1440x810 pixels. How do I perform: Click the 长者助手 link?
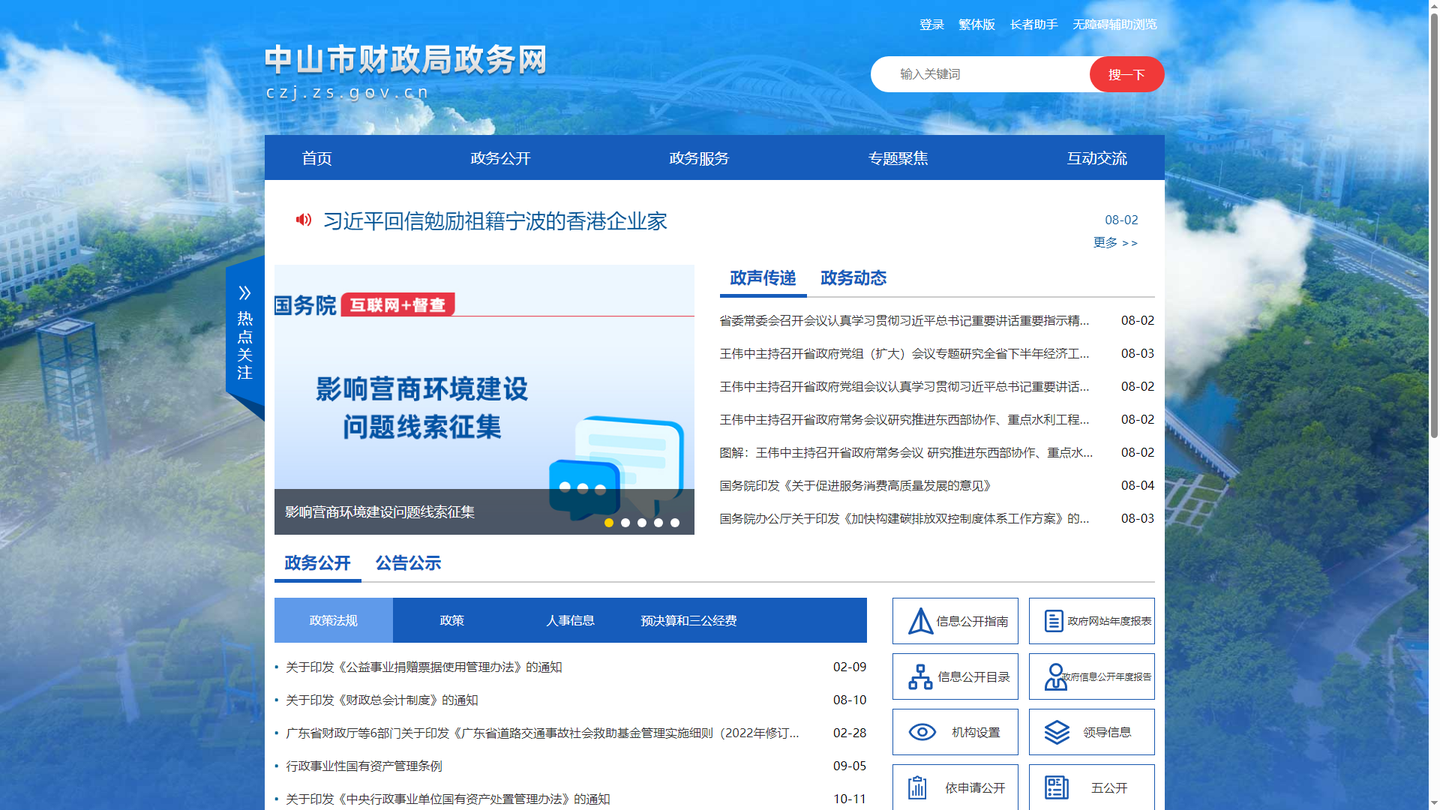(1034, 24)
